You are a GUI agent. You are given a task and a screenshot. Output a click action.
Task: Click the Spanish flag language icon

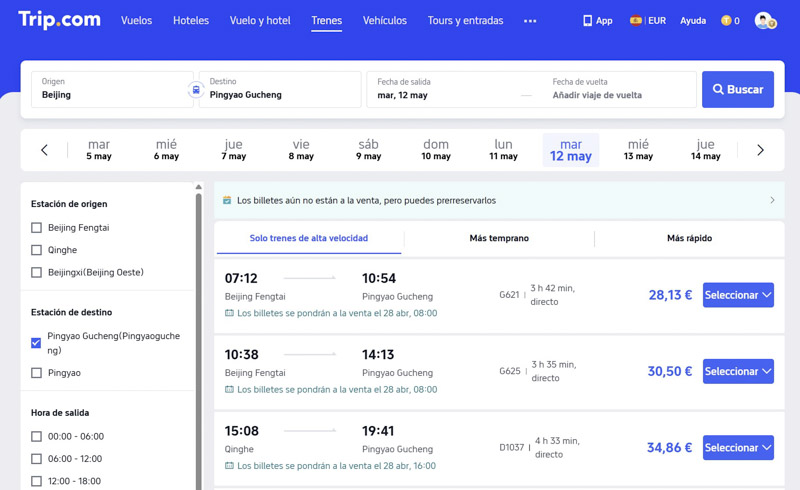click(x=636, y=20)
